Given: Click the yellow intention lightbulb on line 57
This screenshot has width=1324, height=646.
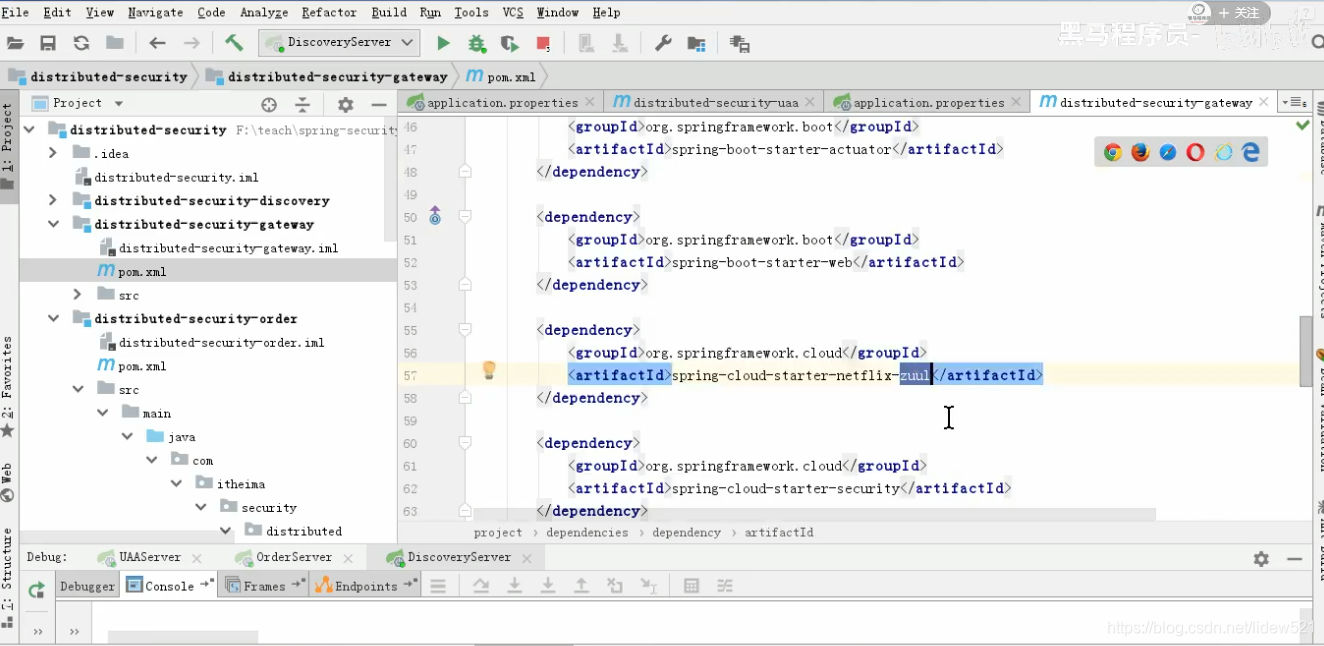Looking at the screenshot, I should [x=489, y=371].
